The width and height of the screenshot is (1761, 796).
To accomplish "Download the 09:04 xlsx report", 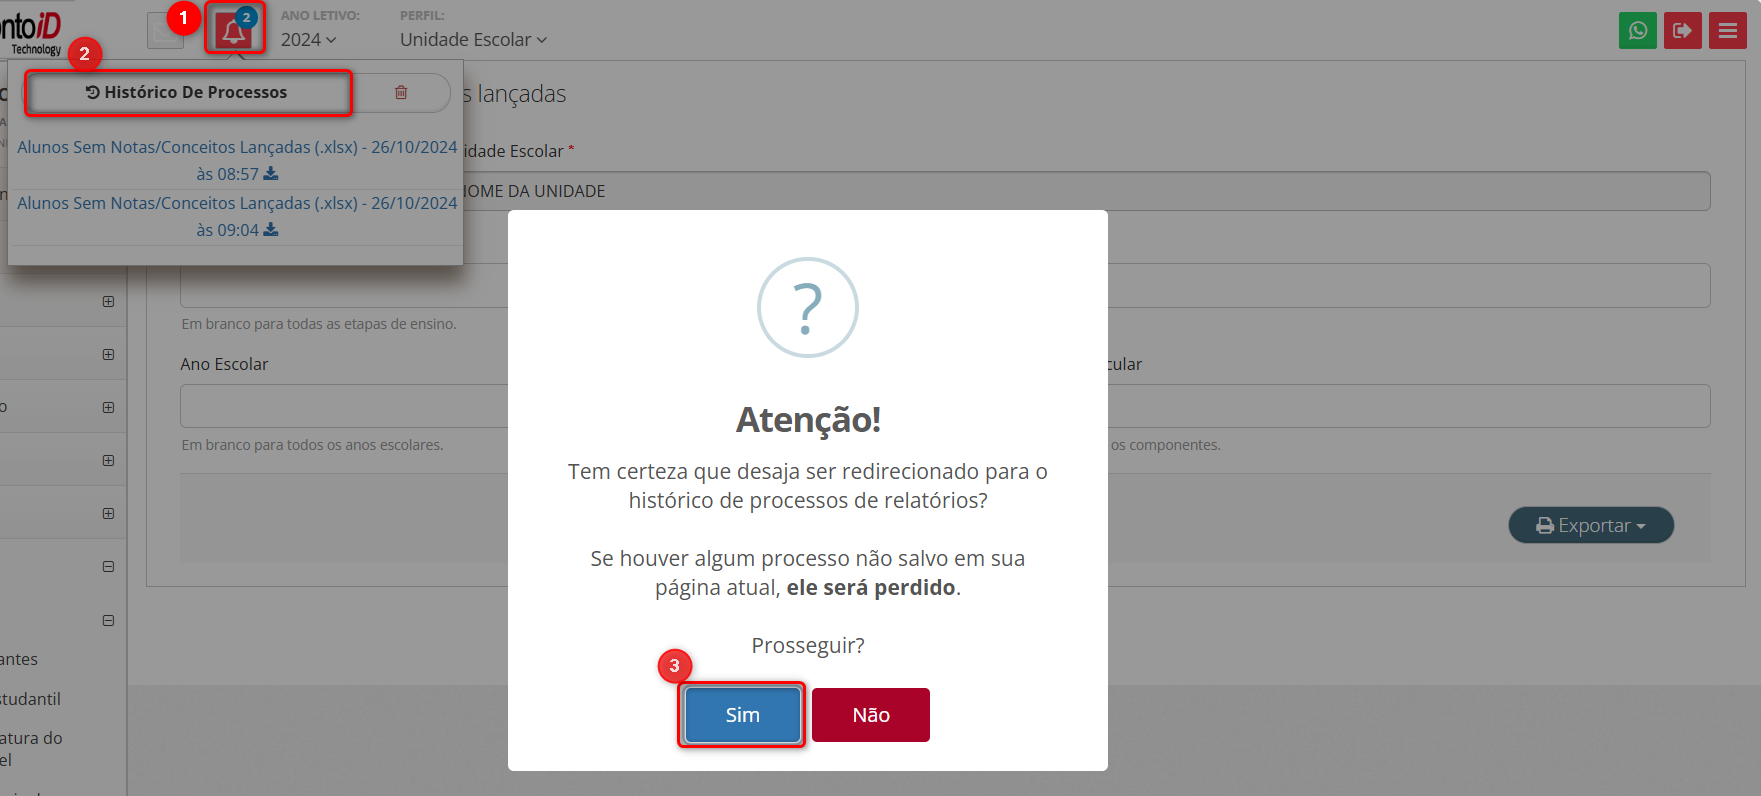I will (x=271, y=230).
